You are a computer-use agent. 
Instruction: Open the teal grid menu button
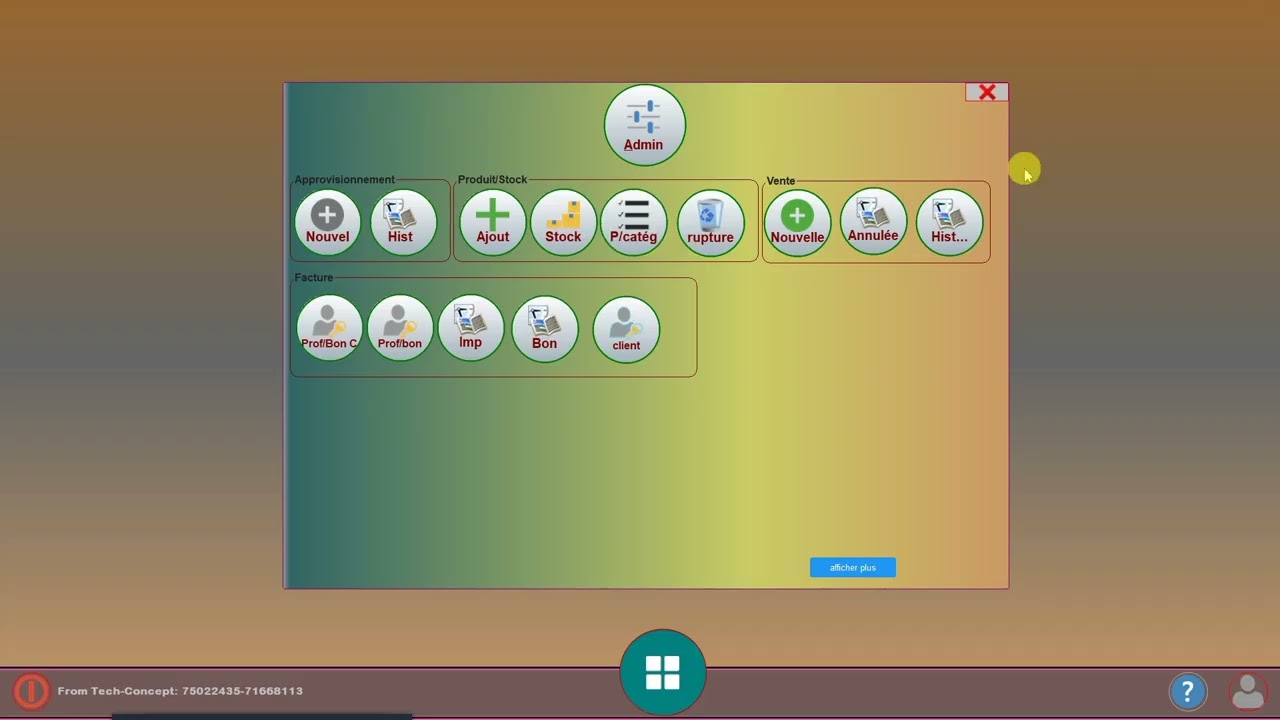click(x=663, y=672)
